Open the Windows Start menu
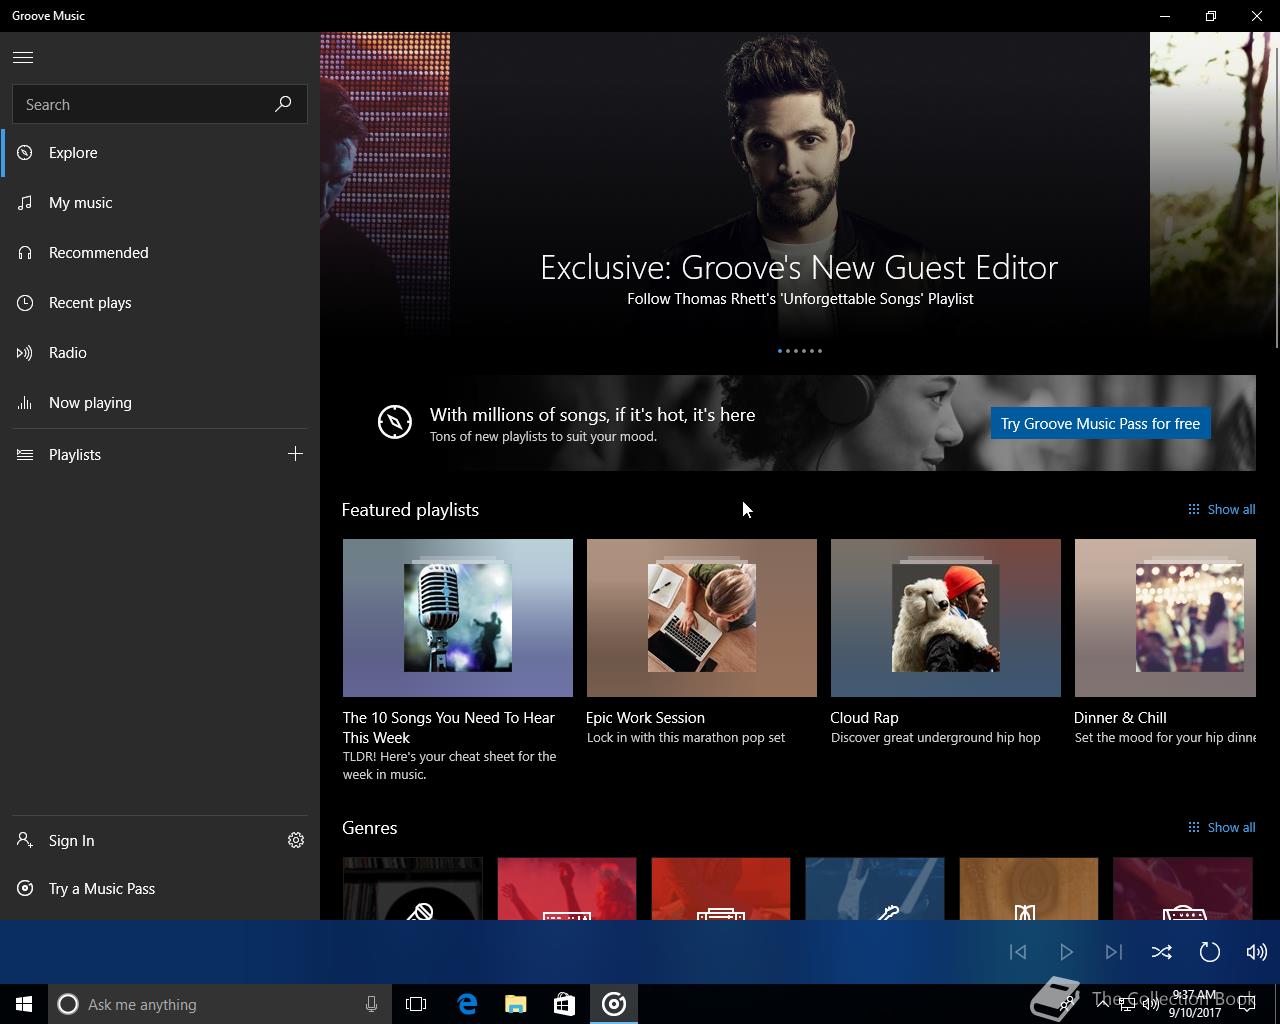 (x=24, y=1004)
